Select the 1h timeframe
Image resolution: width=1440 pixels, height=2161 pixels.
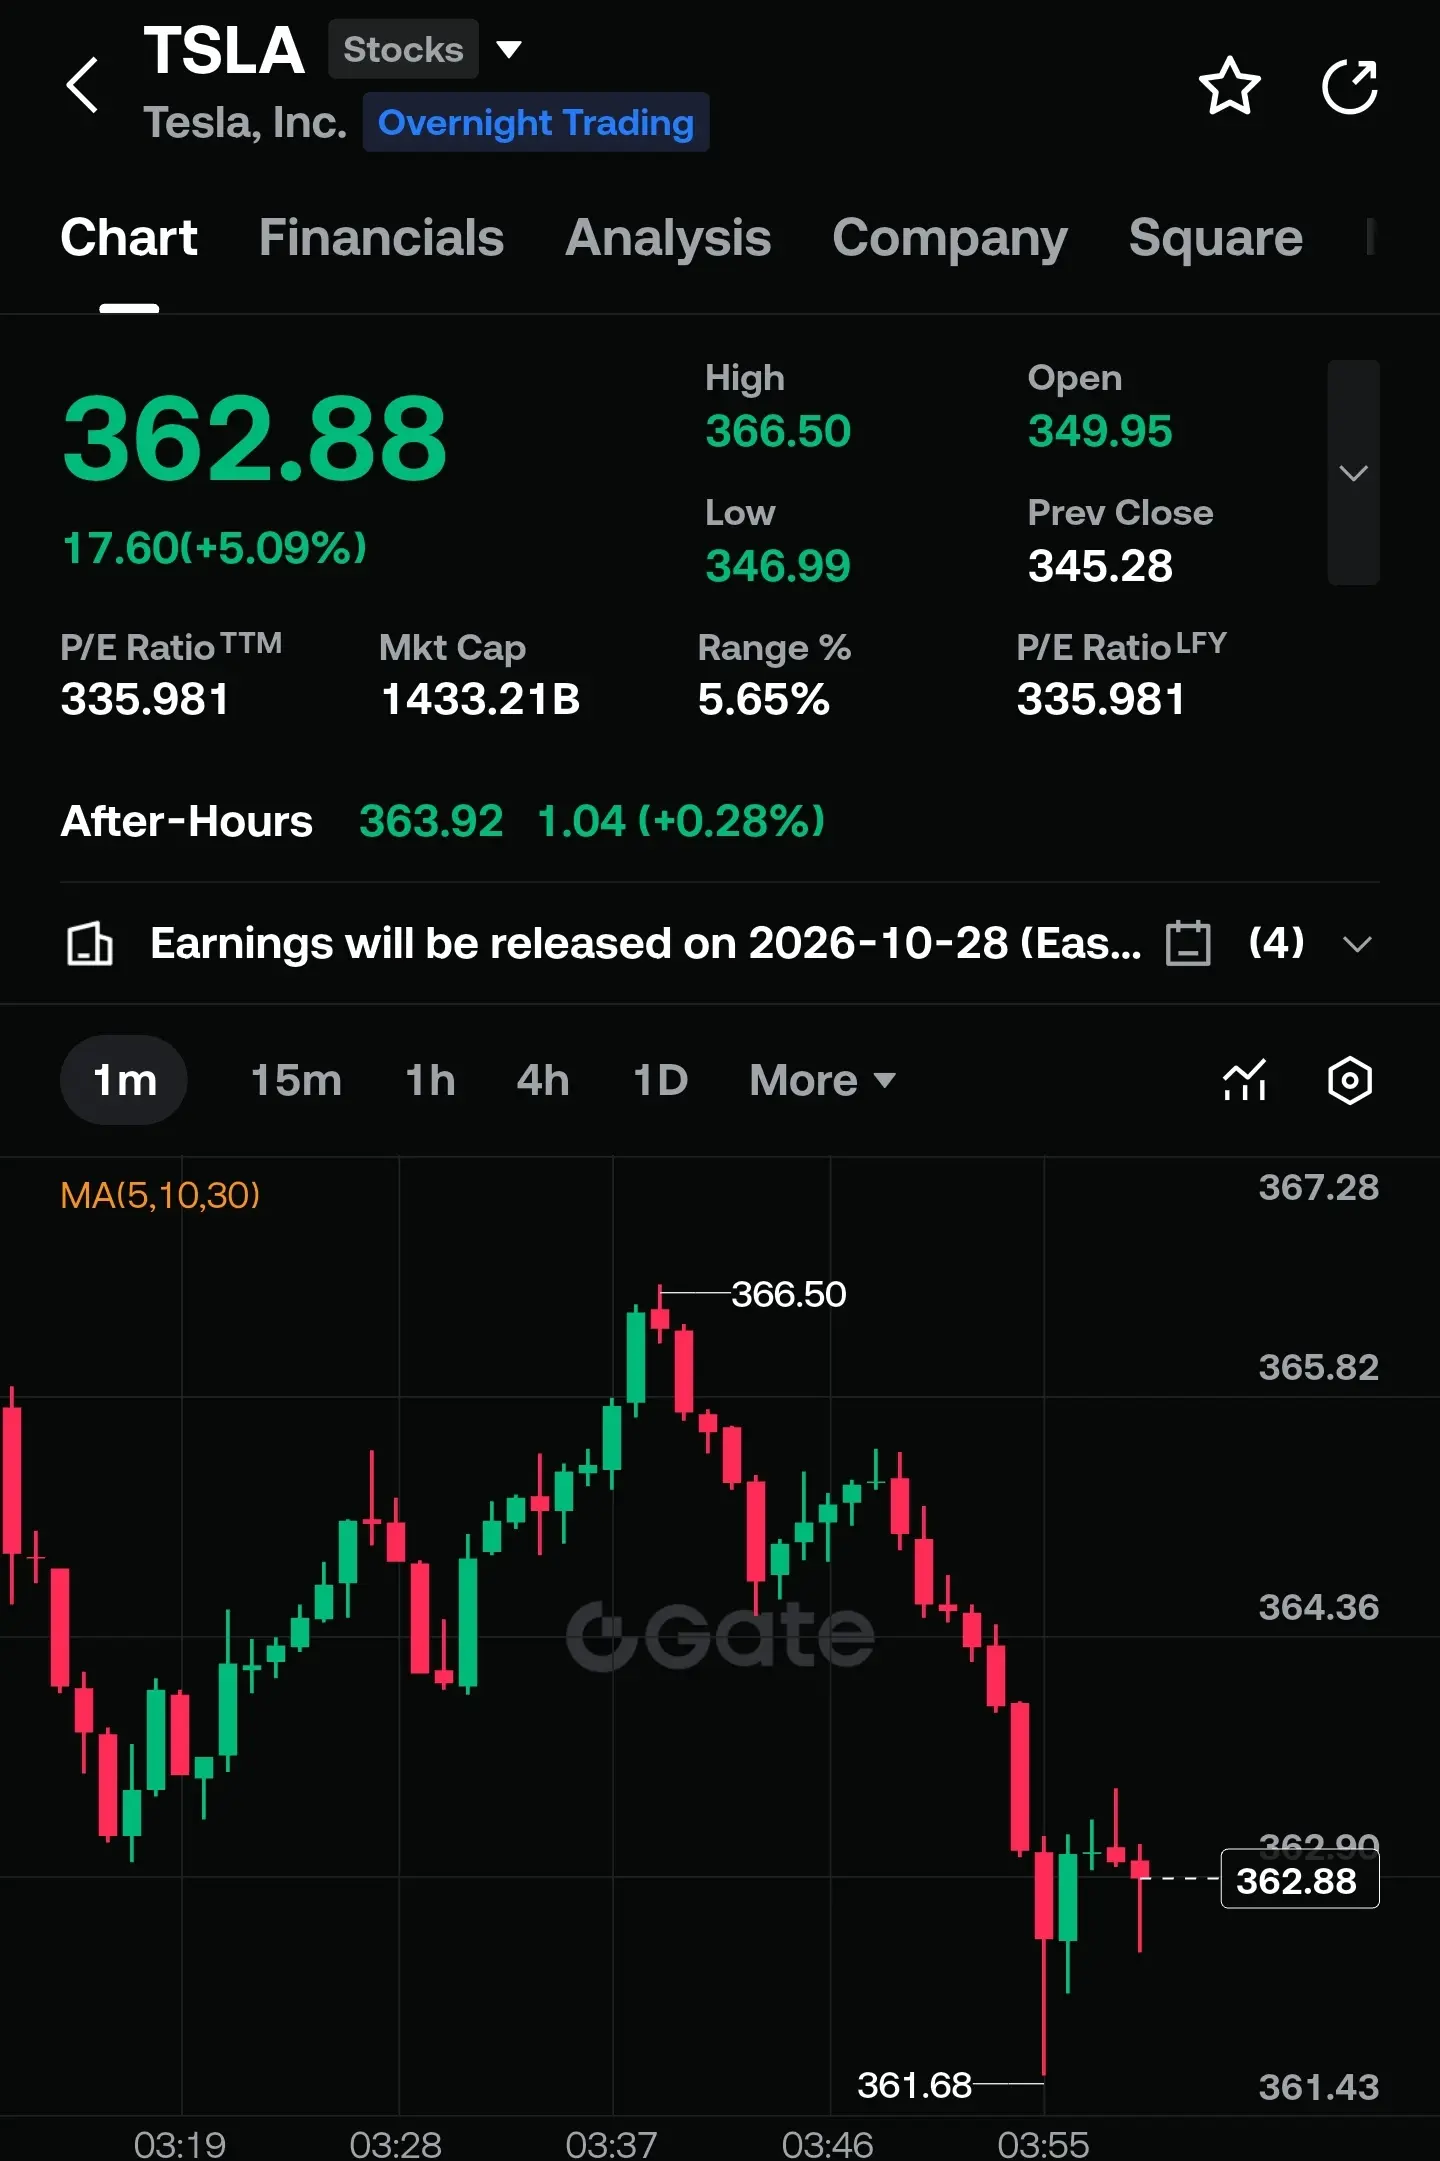[x=430, y=1080]
